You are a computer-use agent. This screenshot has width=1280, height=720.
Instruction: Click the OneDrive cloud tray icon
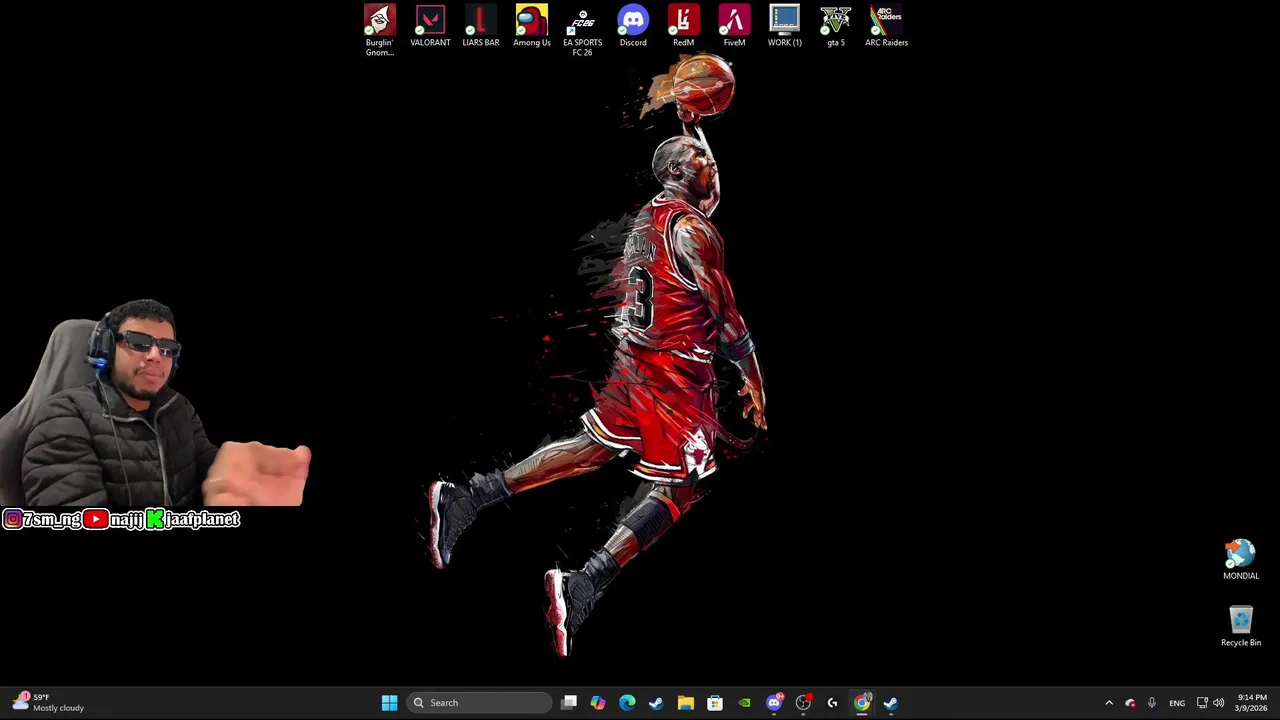(x=1130, y=703)
